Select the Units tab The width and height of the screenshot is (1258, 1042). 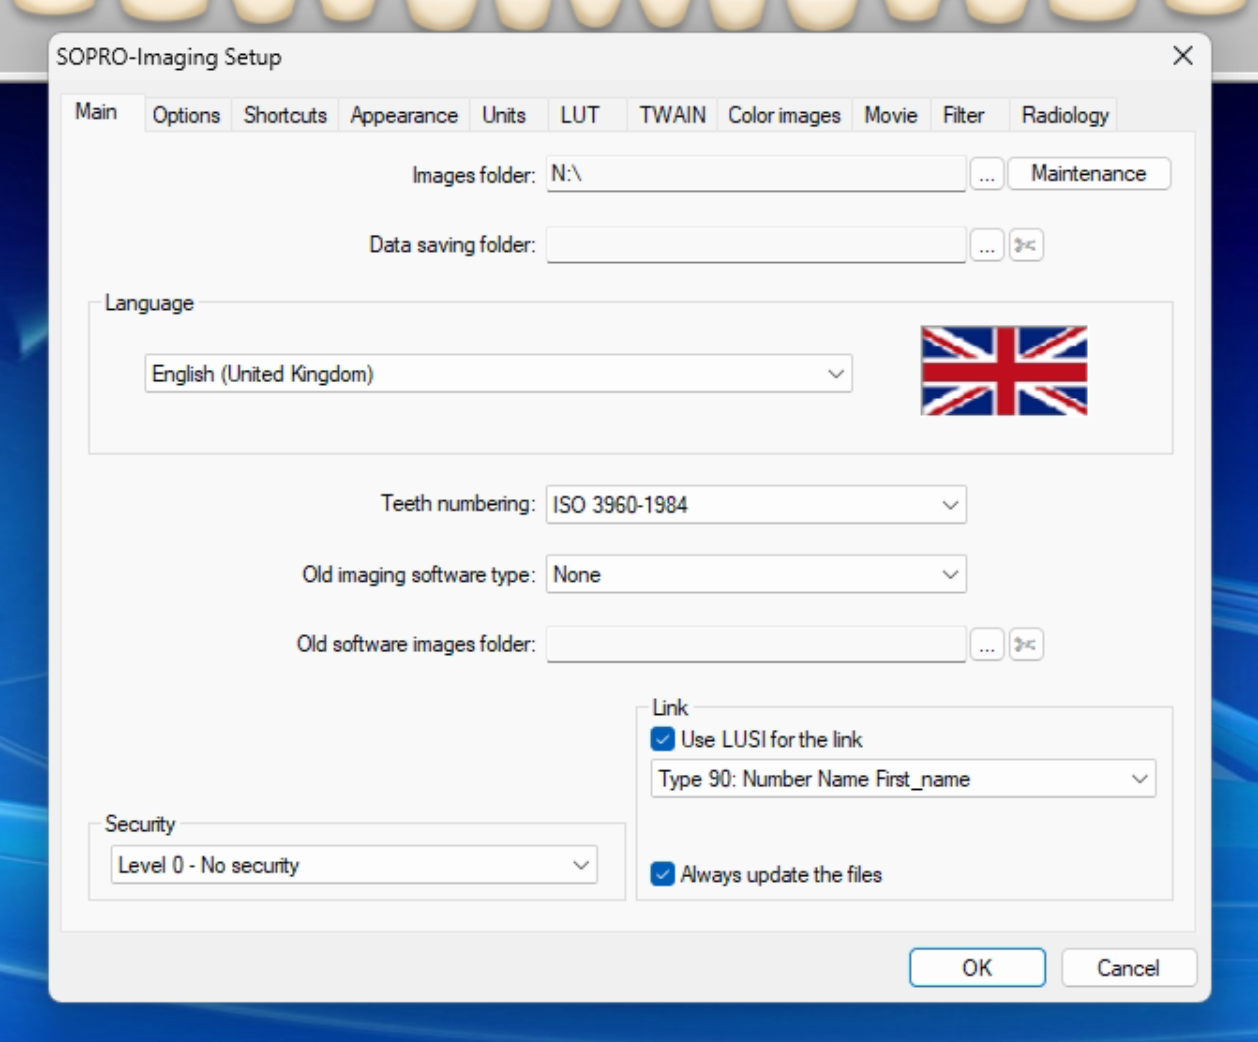(x=504, y=115)
